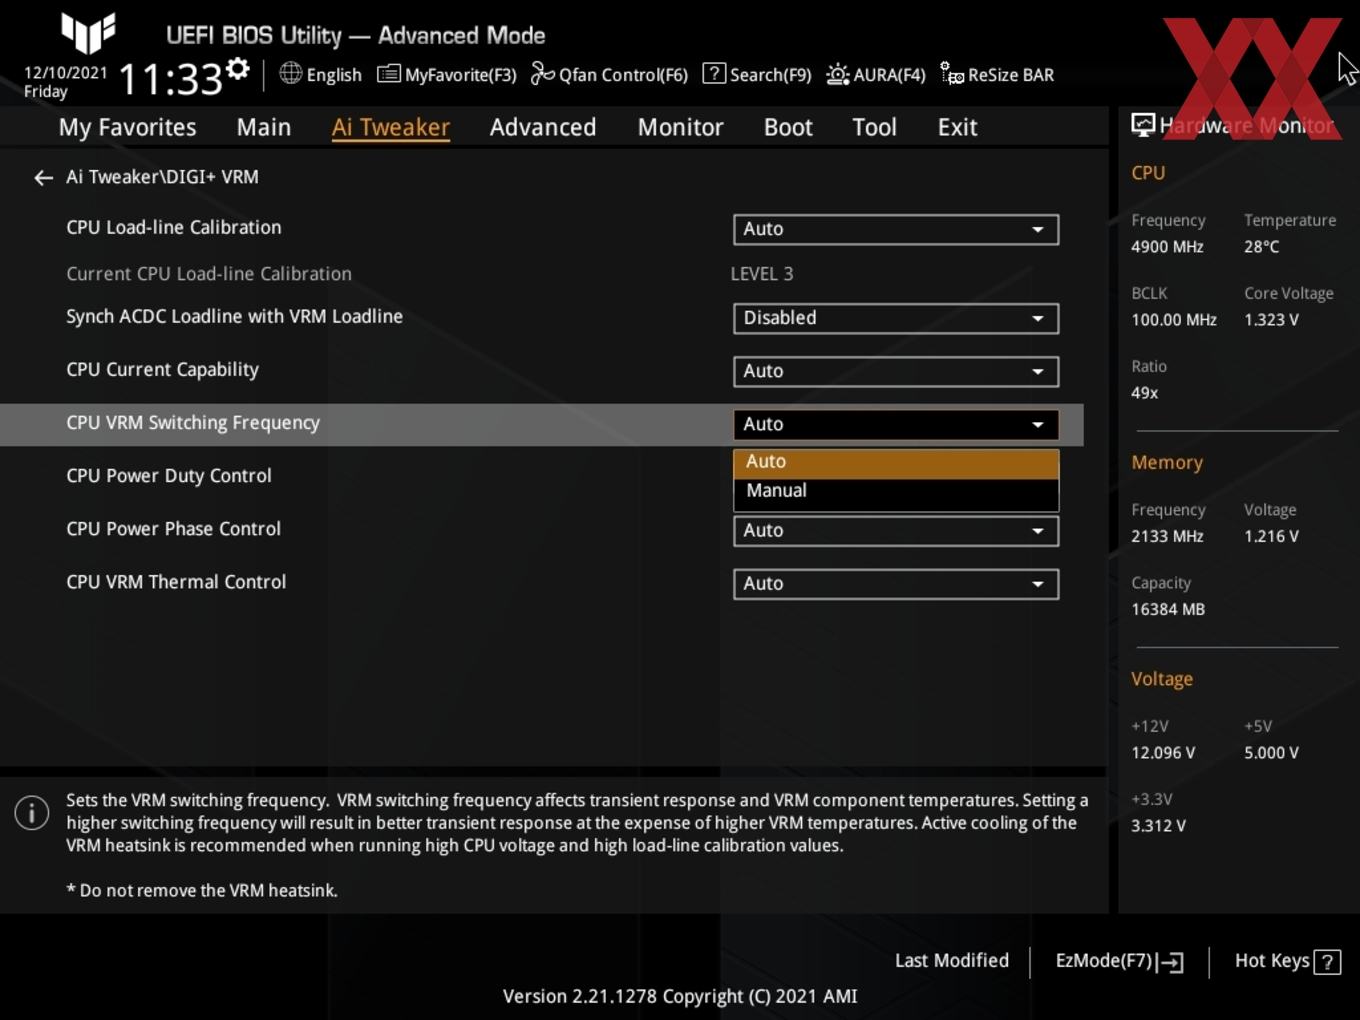Go to the Exit tab
Viewport: 1360px width, 1020px height.
point(957,127)
